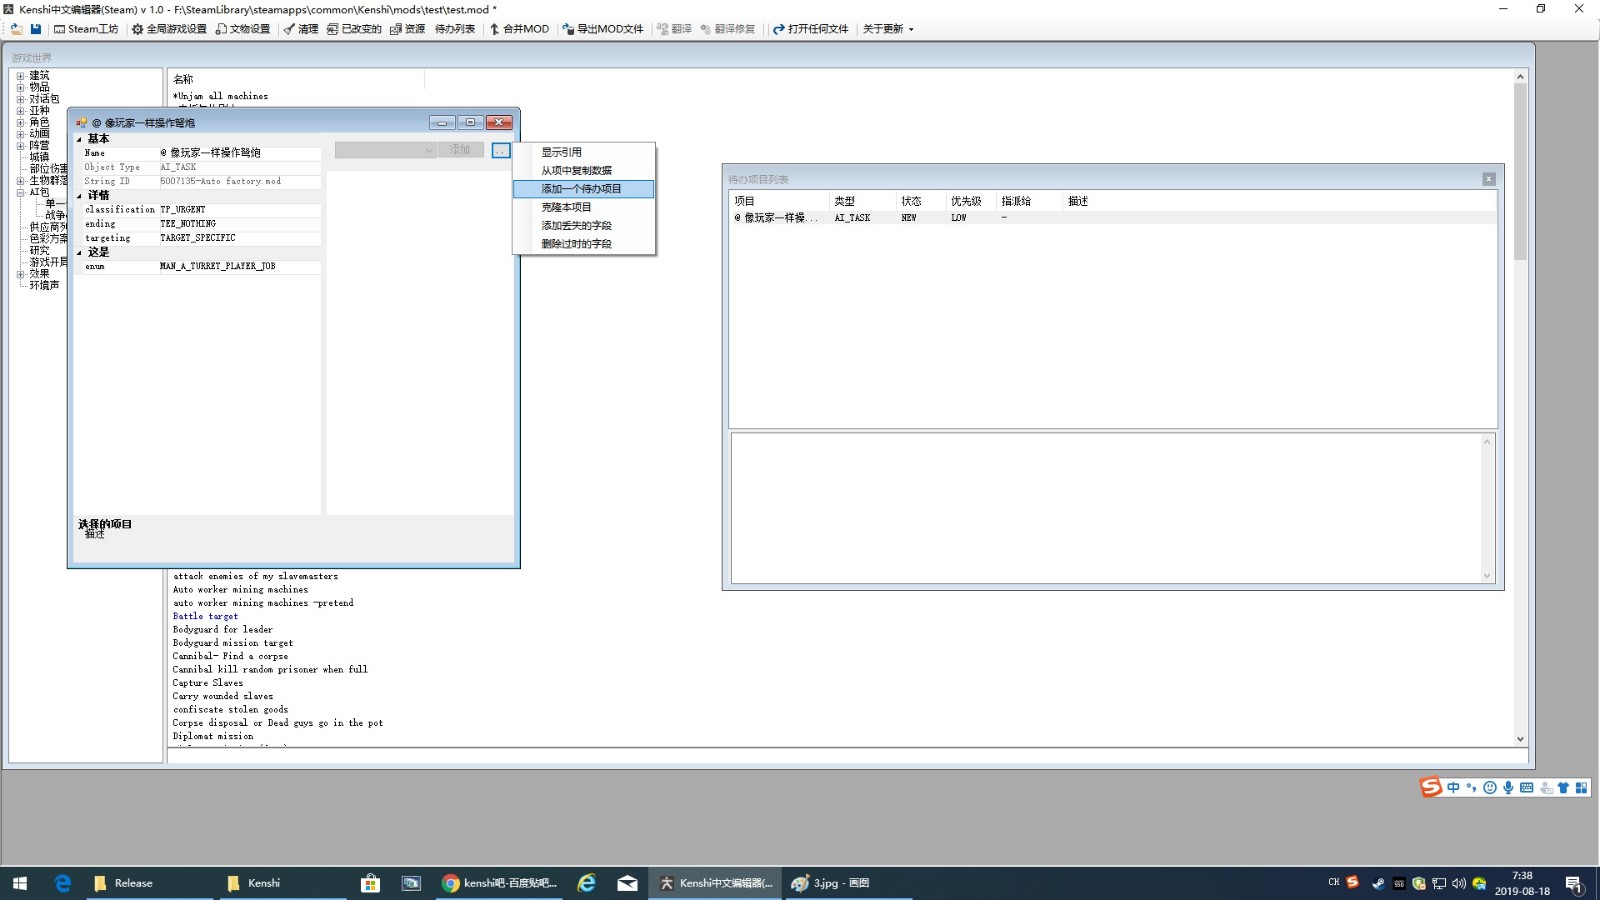Select 添加一个待办项目 from context menu
This screenshot has height=900, width=1600.
click(x=582, y=189)
